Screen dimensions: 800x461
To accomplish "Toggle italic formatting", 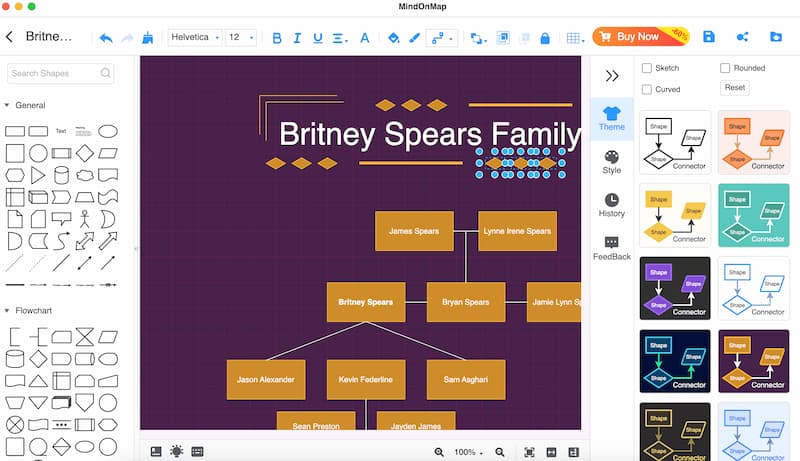I will click(x=297, y=38).
